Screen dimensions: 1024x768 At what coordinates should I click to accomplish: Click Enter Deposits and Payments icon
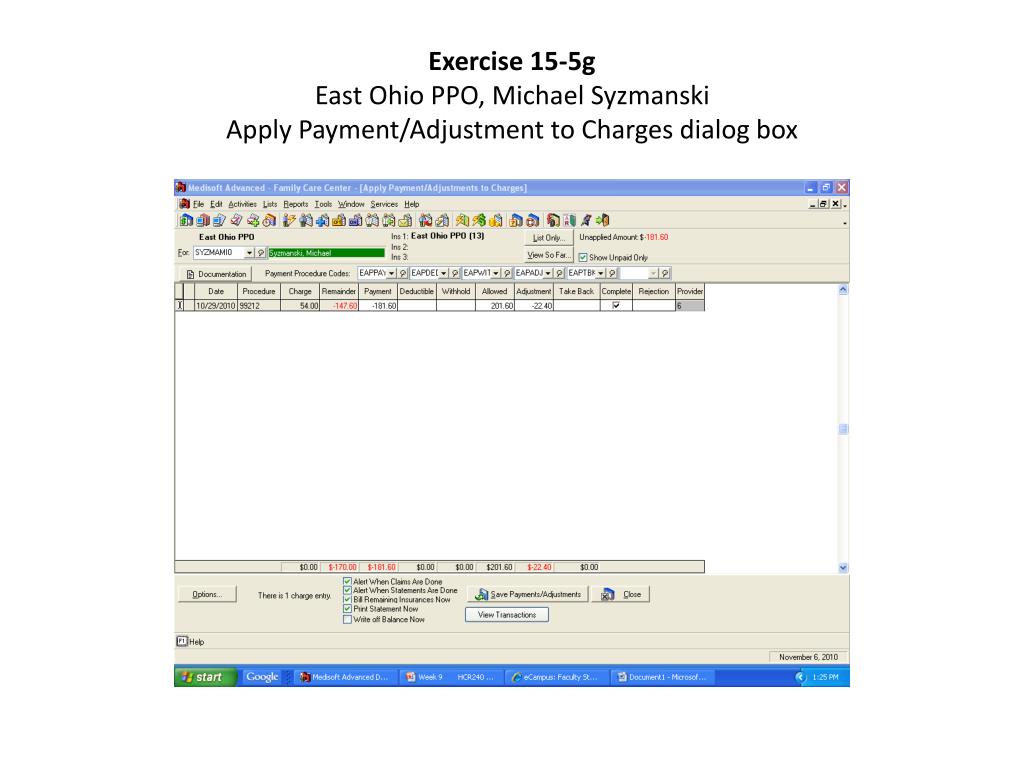pos(495,221)
